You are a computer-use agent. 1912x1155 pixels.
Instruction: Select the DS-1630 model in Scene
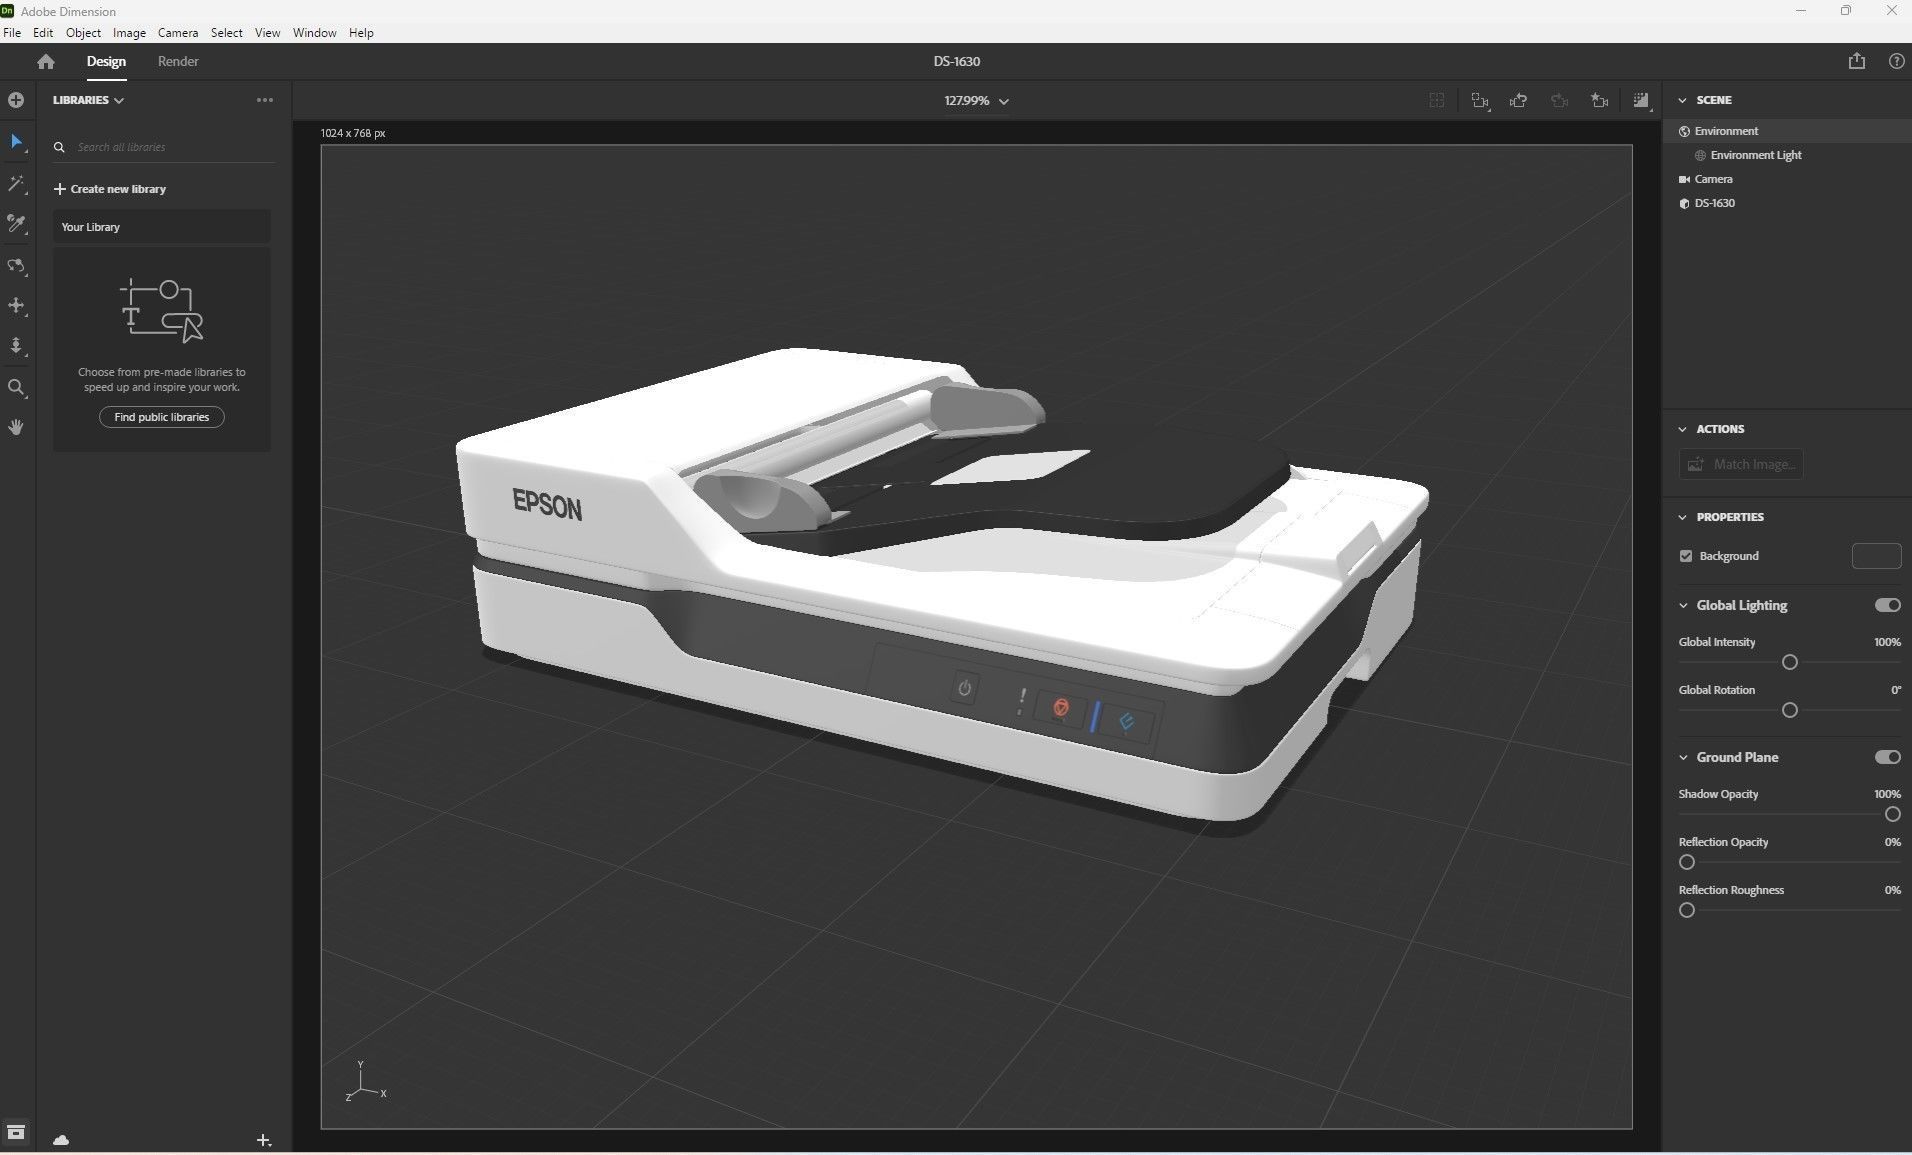point(1787,203)
